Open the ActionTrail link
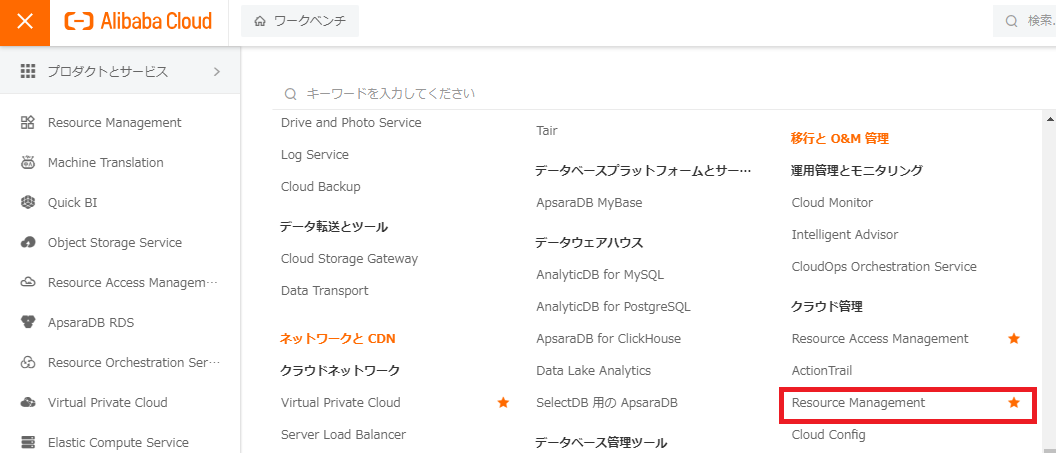 tap(822, 371)
